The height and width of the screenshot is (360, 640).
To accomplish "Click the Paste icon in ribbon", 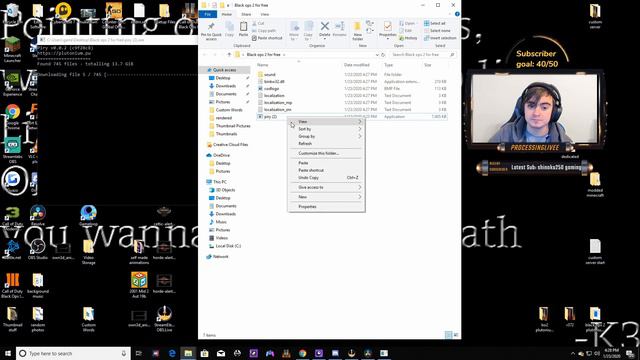I will pos(243,29).
